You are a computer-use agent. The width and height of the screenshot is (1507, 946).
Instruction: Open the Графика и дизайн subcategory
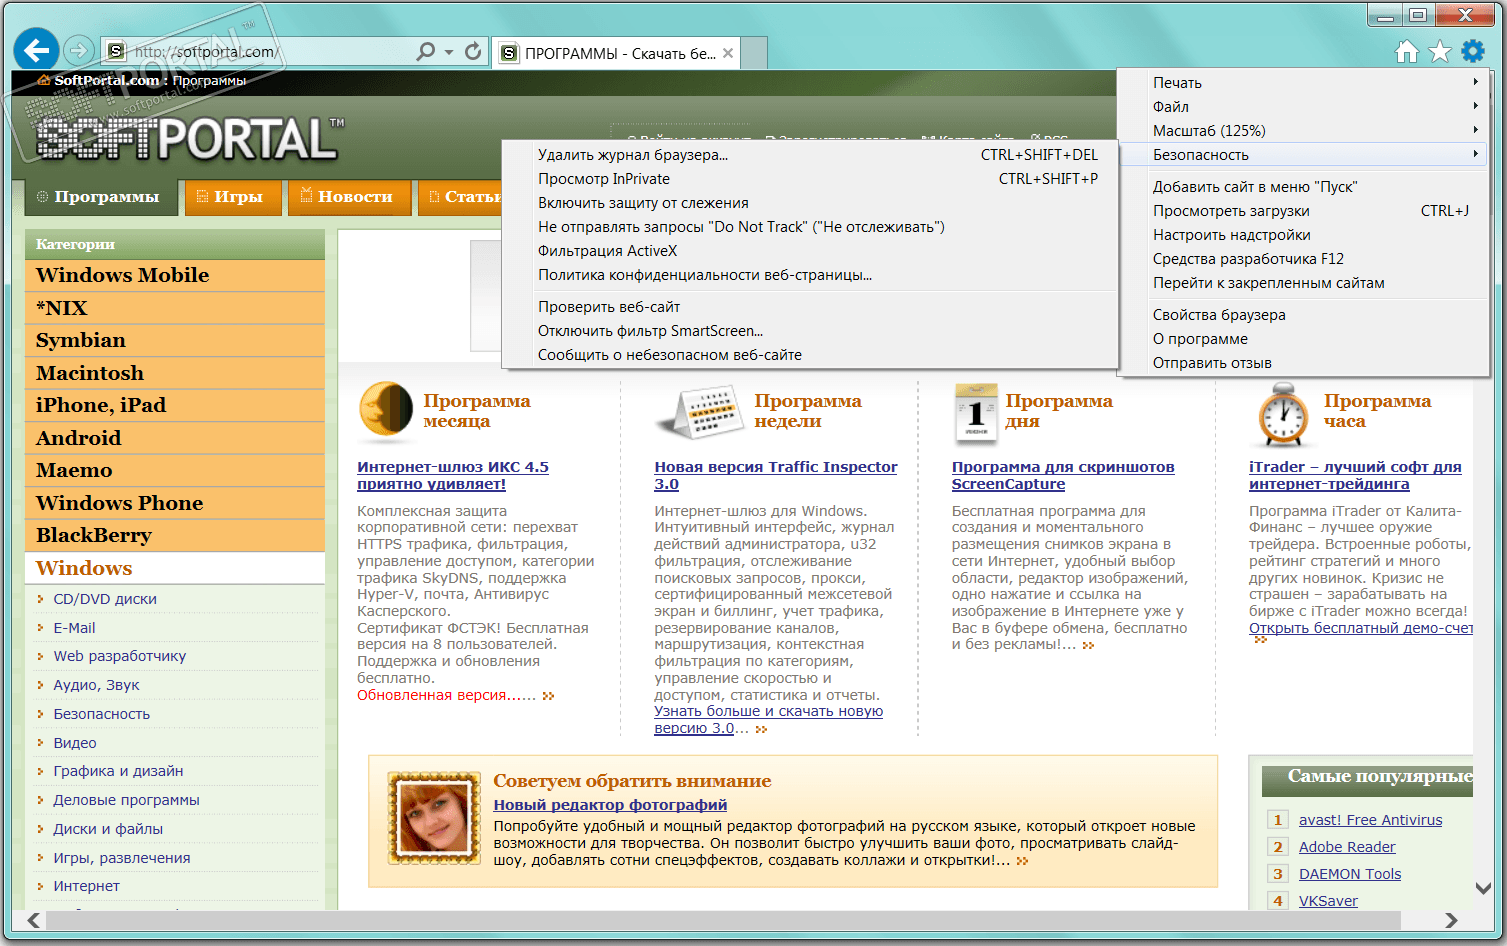118,771
